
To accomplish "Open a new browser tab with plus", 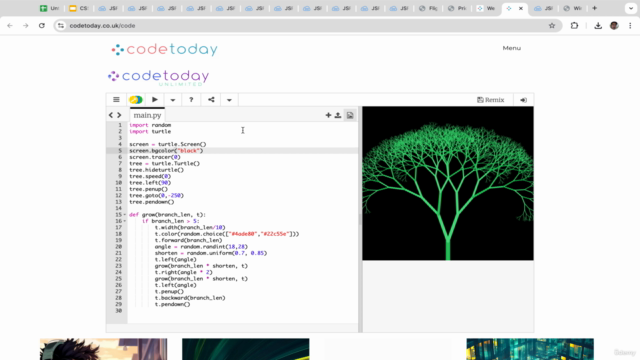I will (594, 8).
